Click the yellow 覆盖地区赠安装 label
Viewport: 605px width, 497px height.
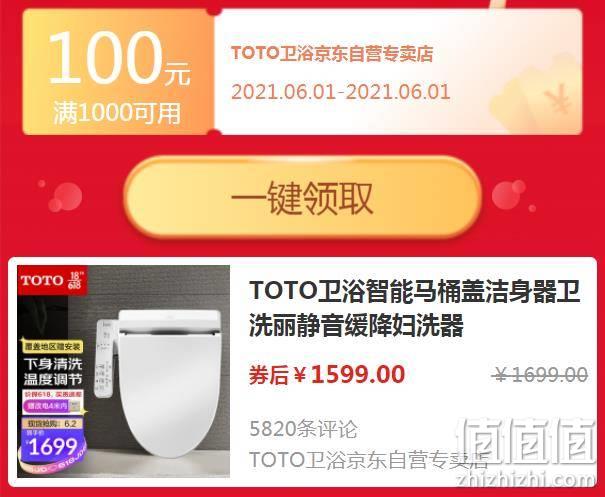(x=52, y=346)
